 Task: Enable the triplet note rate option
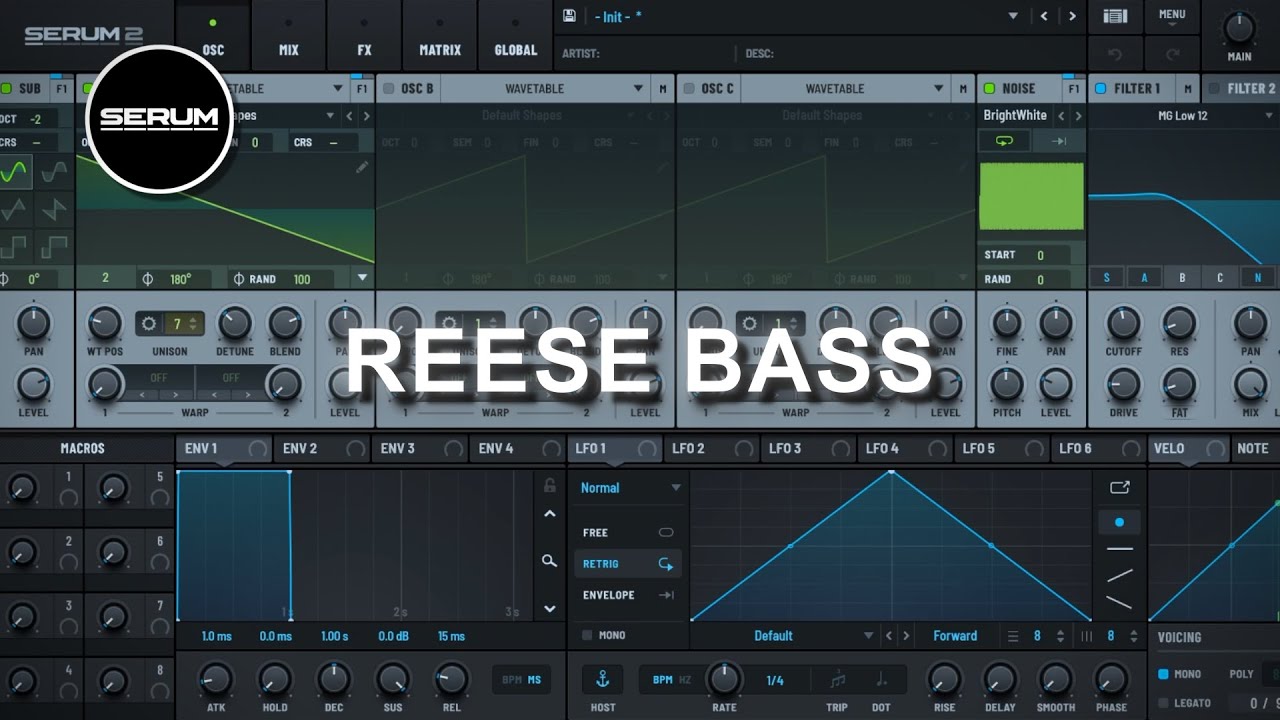837,680
